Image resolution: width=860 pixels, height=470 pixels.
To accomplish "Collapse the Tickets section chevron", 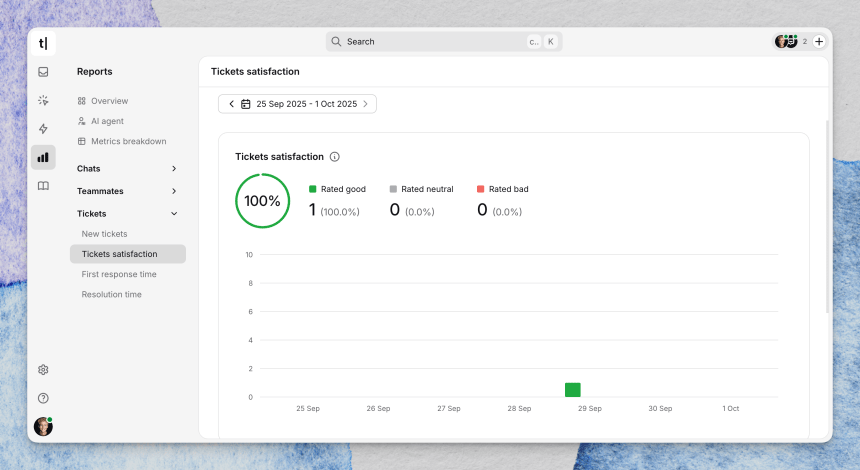I will tap(174, 213).
